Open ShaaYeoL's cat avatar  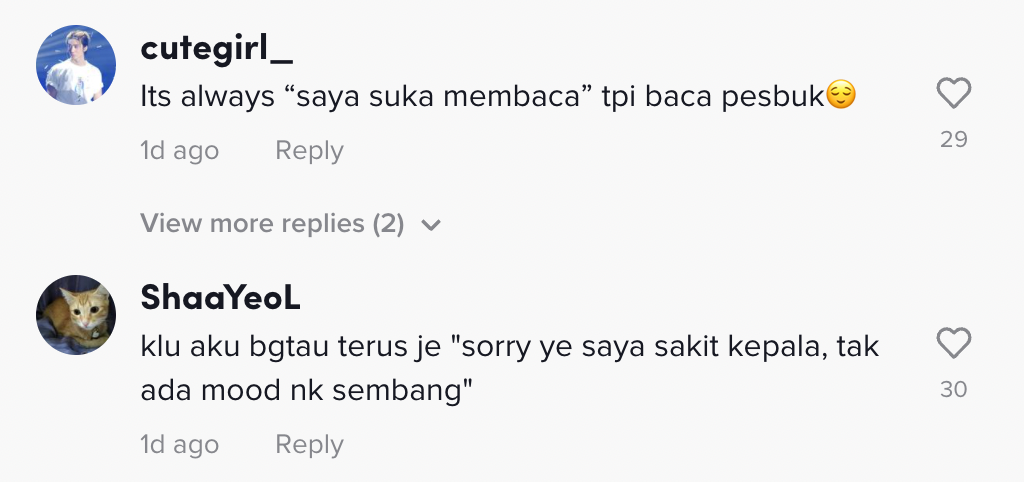tap(76, 314)
